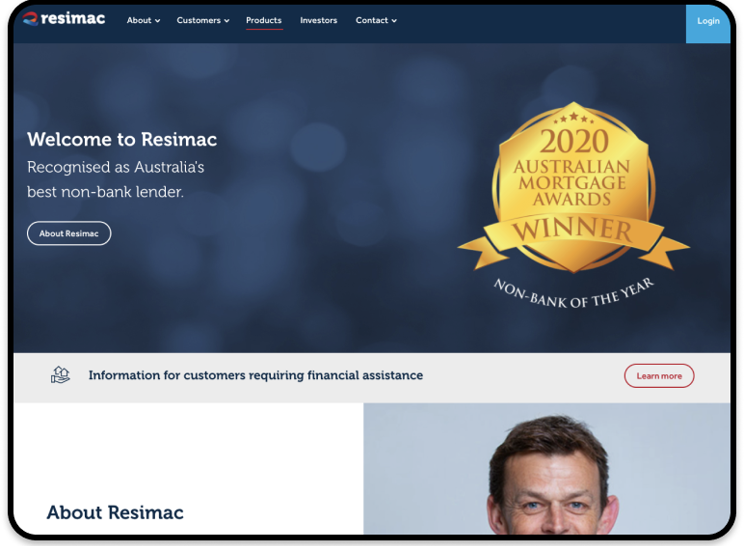744x546 pixels.
Task: Expand the About chevron arrow
Action: [x=158, y=21]
